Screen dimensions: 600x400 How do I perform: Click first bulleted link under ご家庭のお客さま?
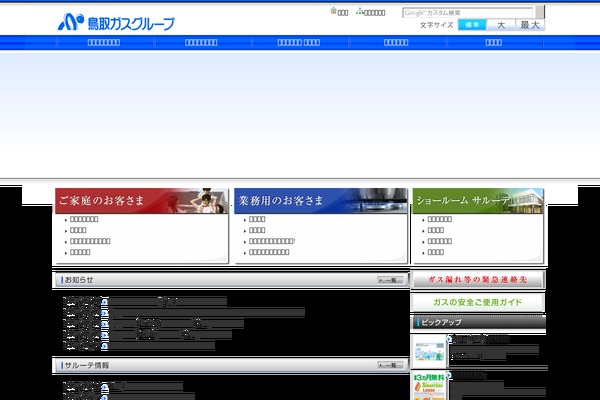point(84,219)
